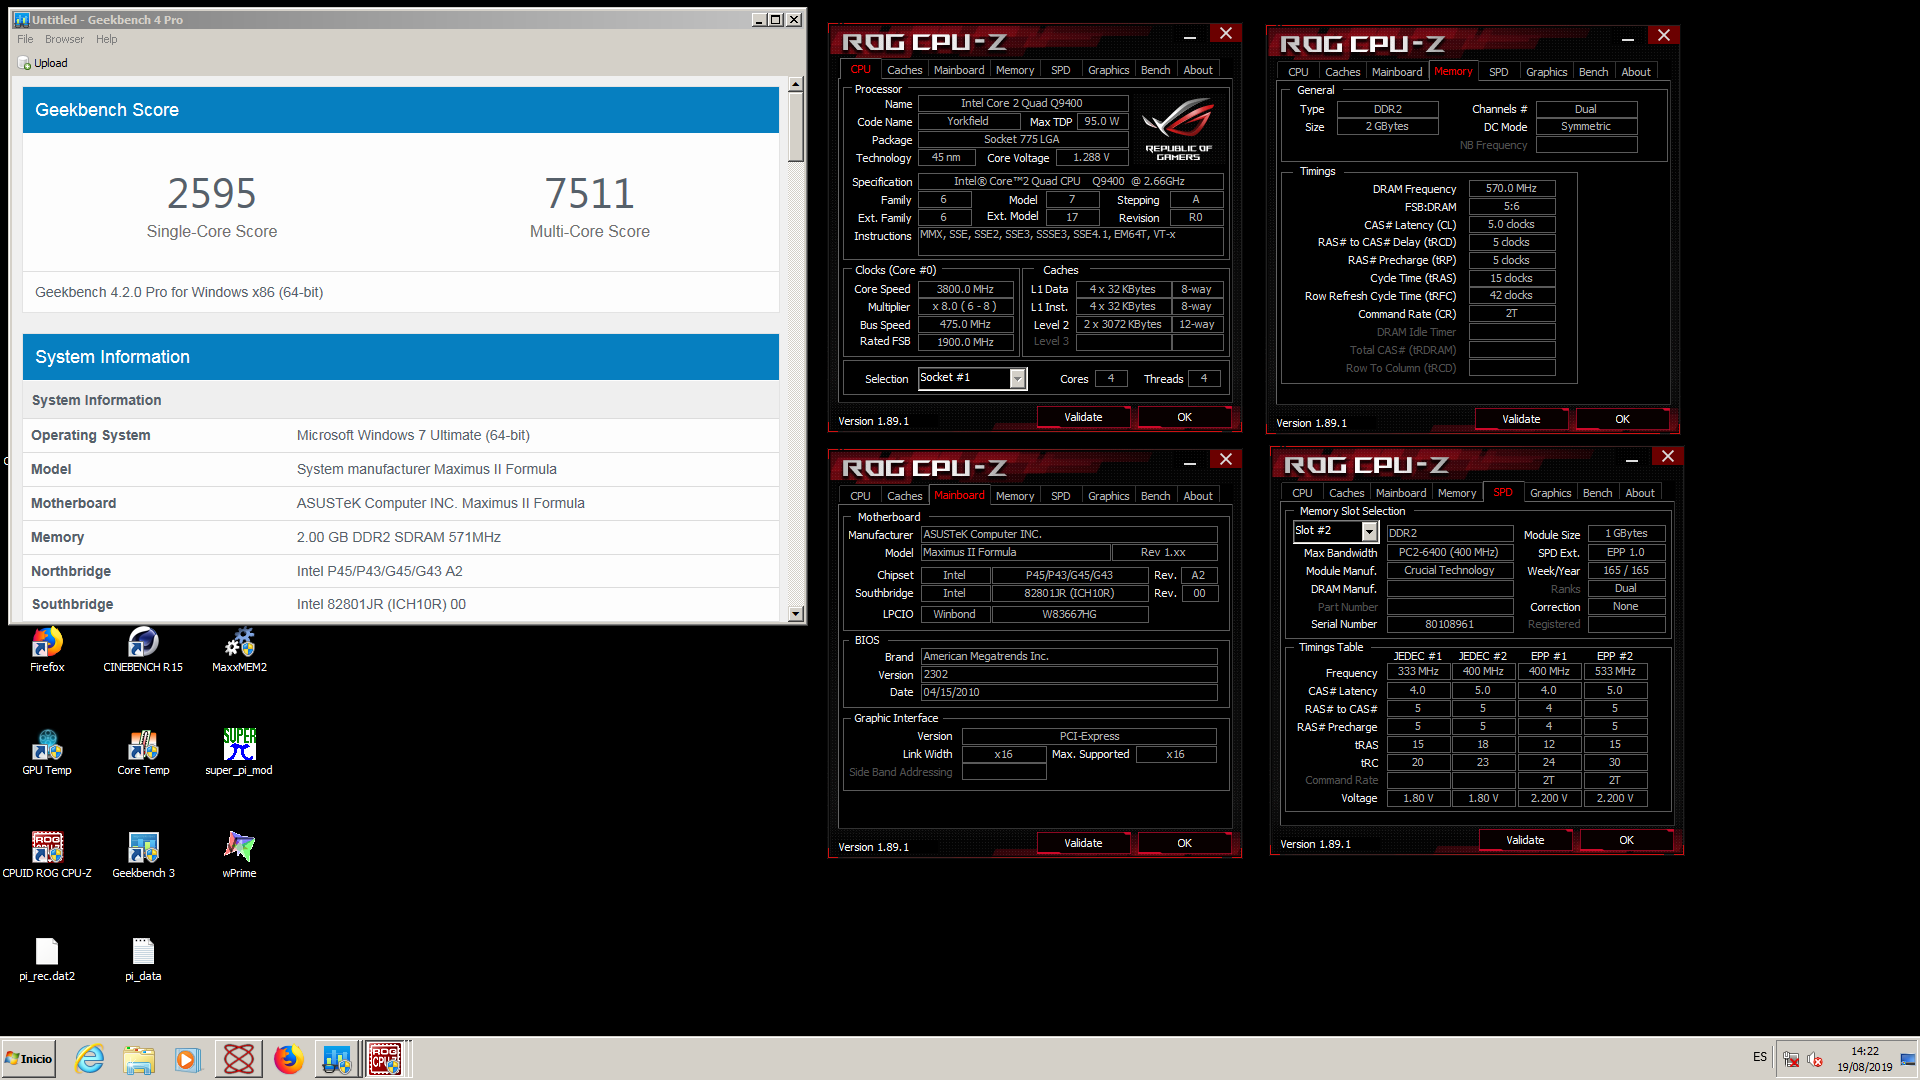Click Validate in the Memory tab window
This screenshot has height=1080, width=1920.
tap(1521, 419)
